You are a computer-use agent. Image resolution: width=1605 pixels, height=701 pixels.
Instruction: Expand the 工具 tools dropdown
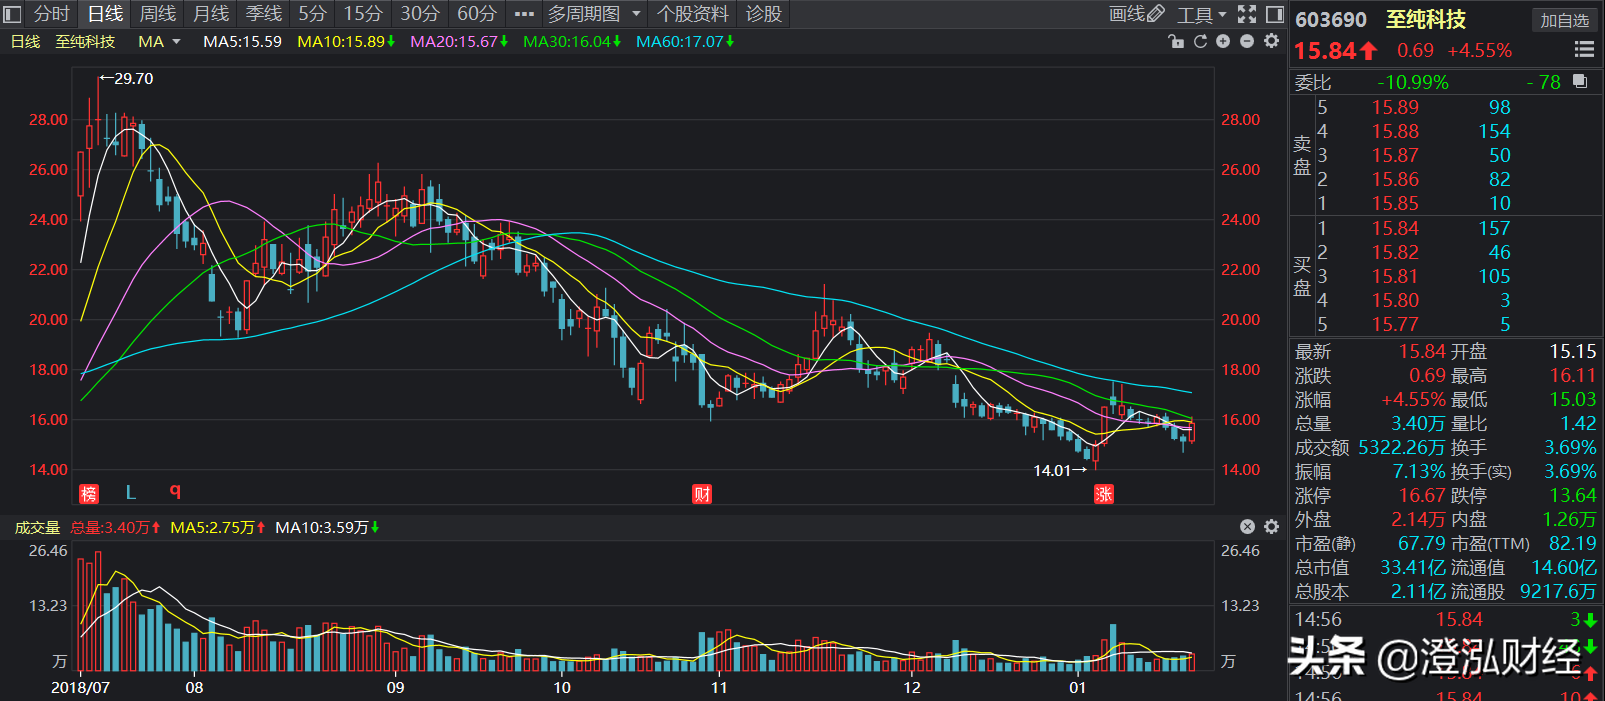(x=1201, y=15)
